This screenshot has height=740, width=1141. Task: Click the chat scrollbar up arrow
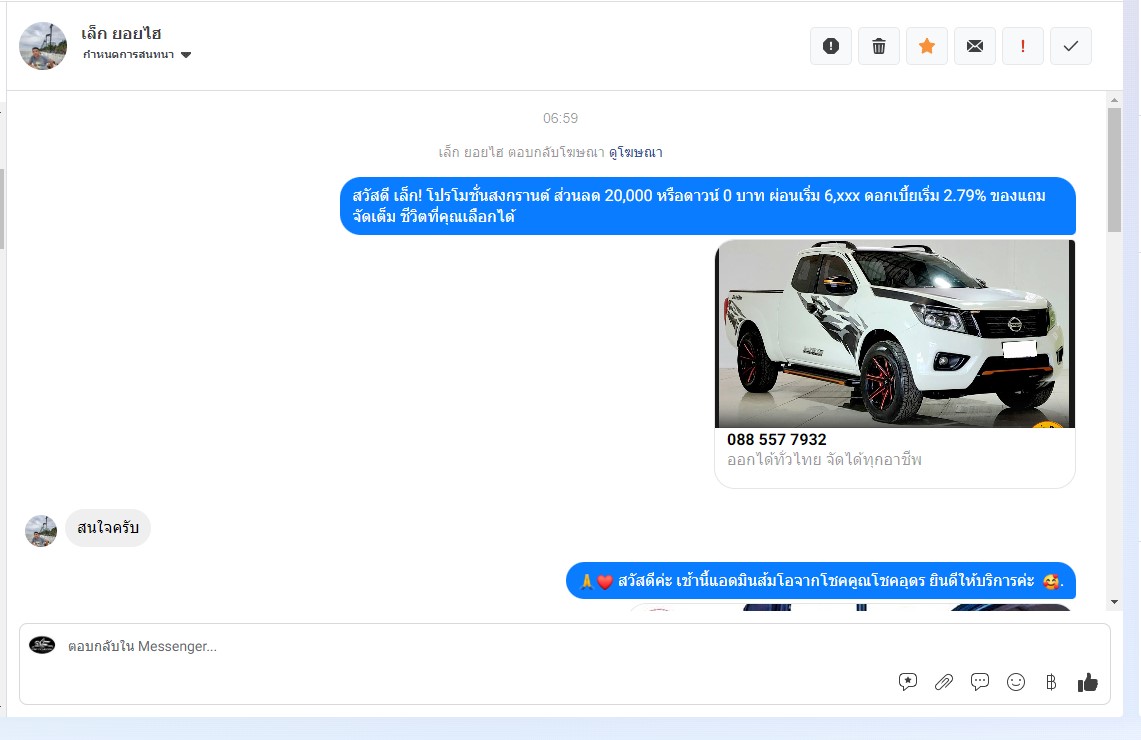click(x=1114, y=100)
